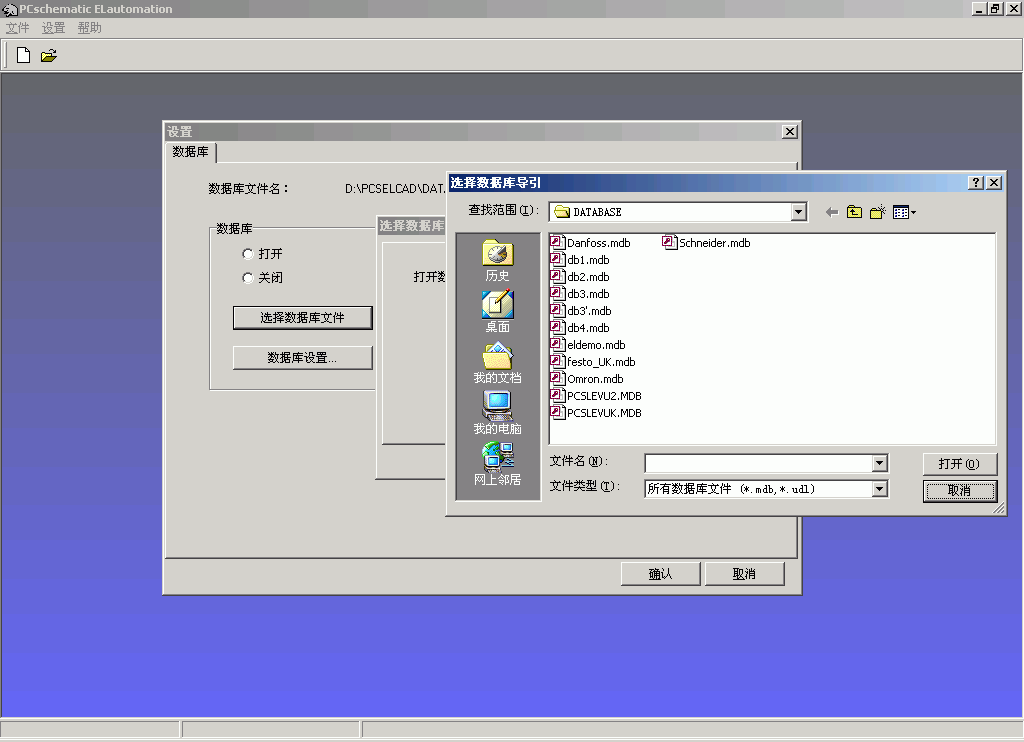Select the eldemo.mdb file
The image size is (1024, 742).
pos(595,345)
